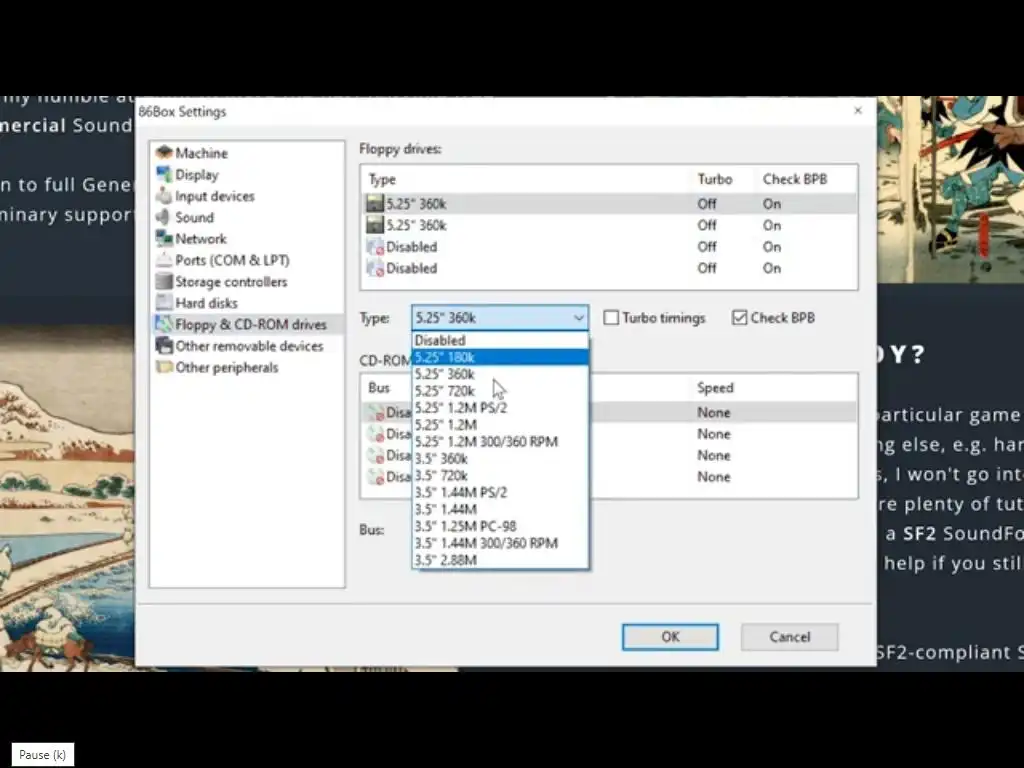Go to Storage controllers category
The height and width of the screenshot is (768, 1024).
(x=231, y=281)
